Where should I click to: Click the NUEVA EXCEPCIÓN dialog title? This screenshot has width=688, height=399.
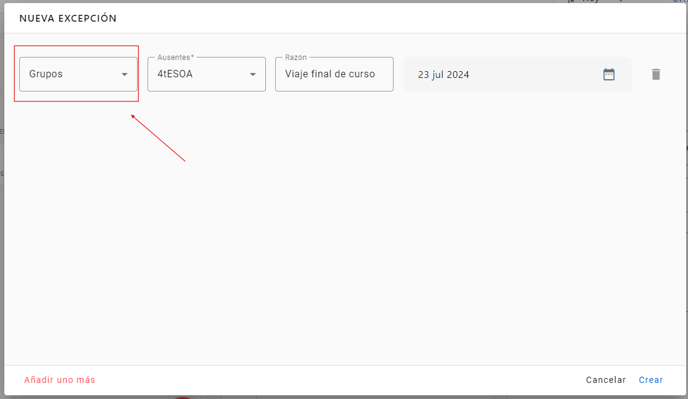click(x=68, y=18)
